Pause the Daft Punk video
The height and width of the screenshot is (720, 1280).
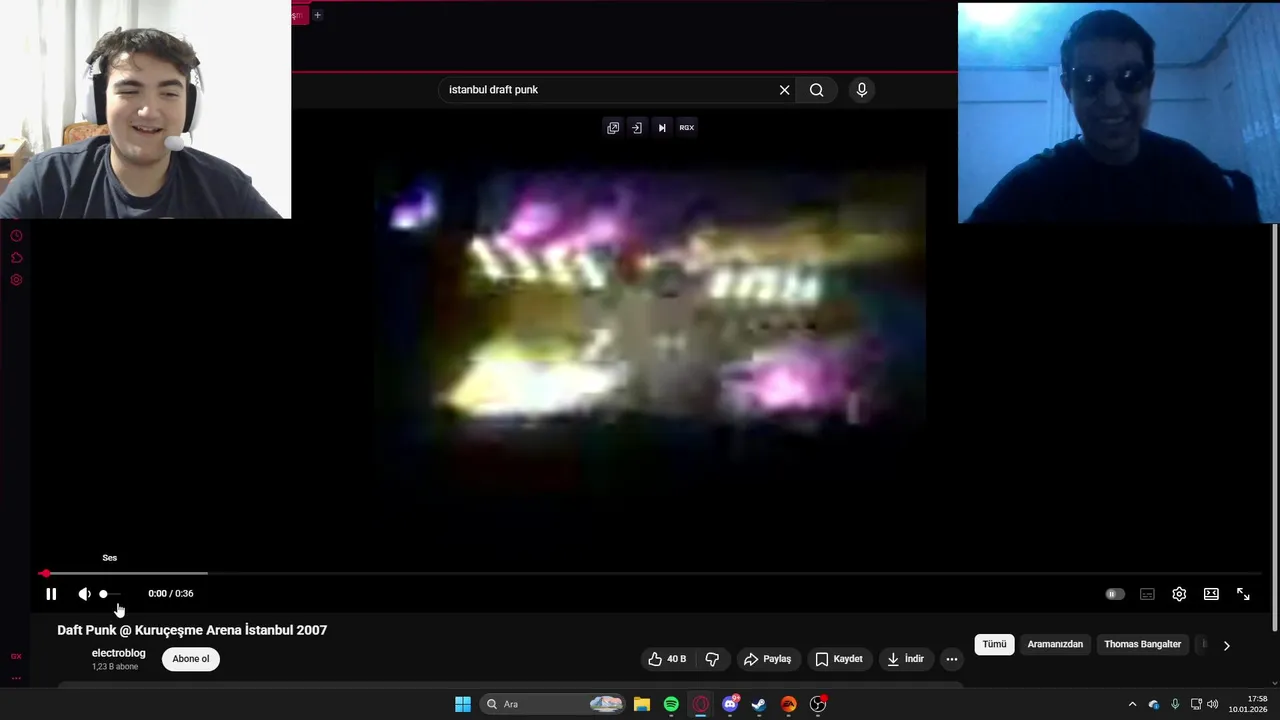[51, 594]
